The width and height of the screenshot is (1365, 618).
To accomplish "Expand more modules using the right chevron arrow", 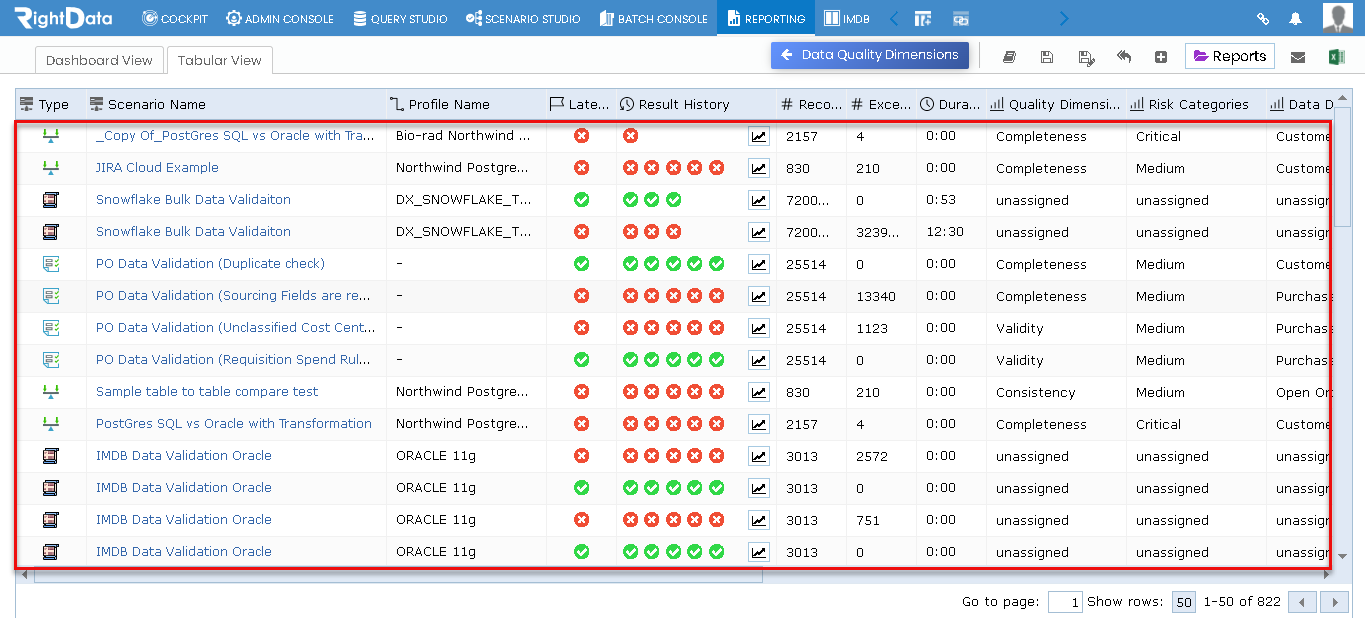I will pos(1063,17).
